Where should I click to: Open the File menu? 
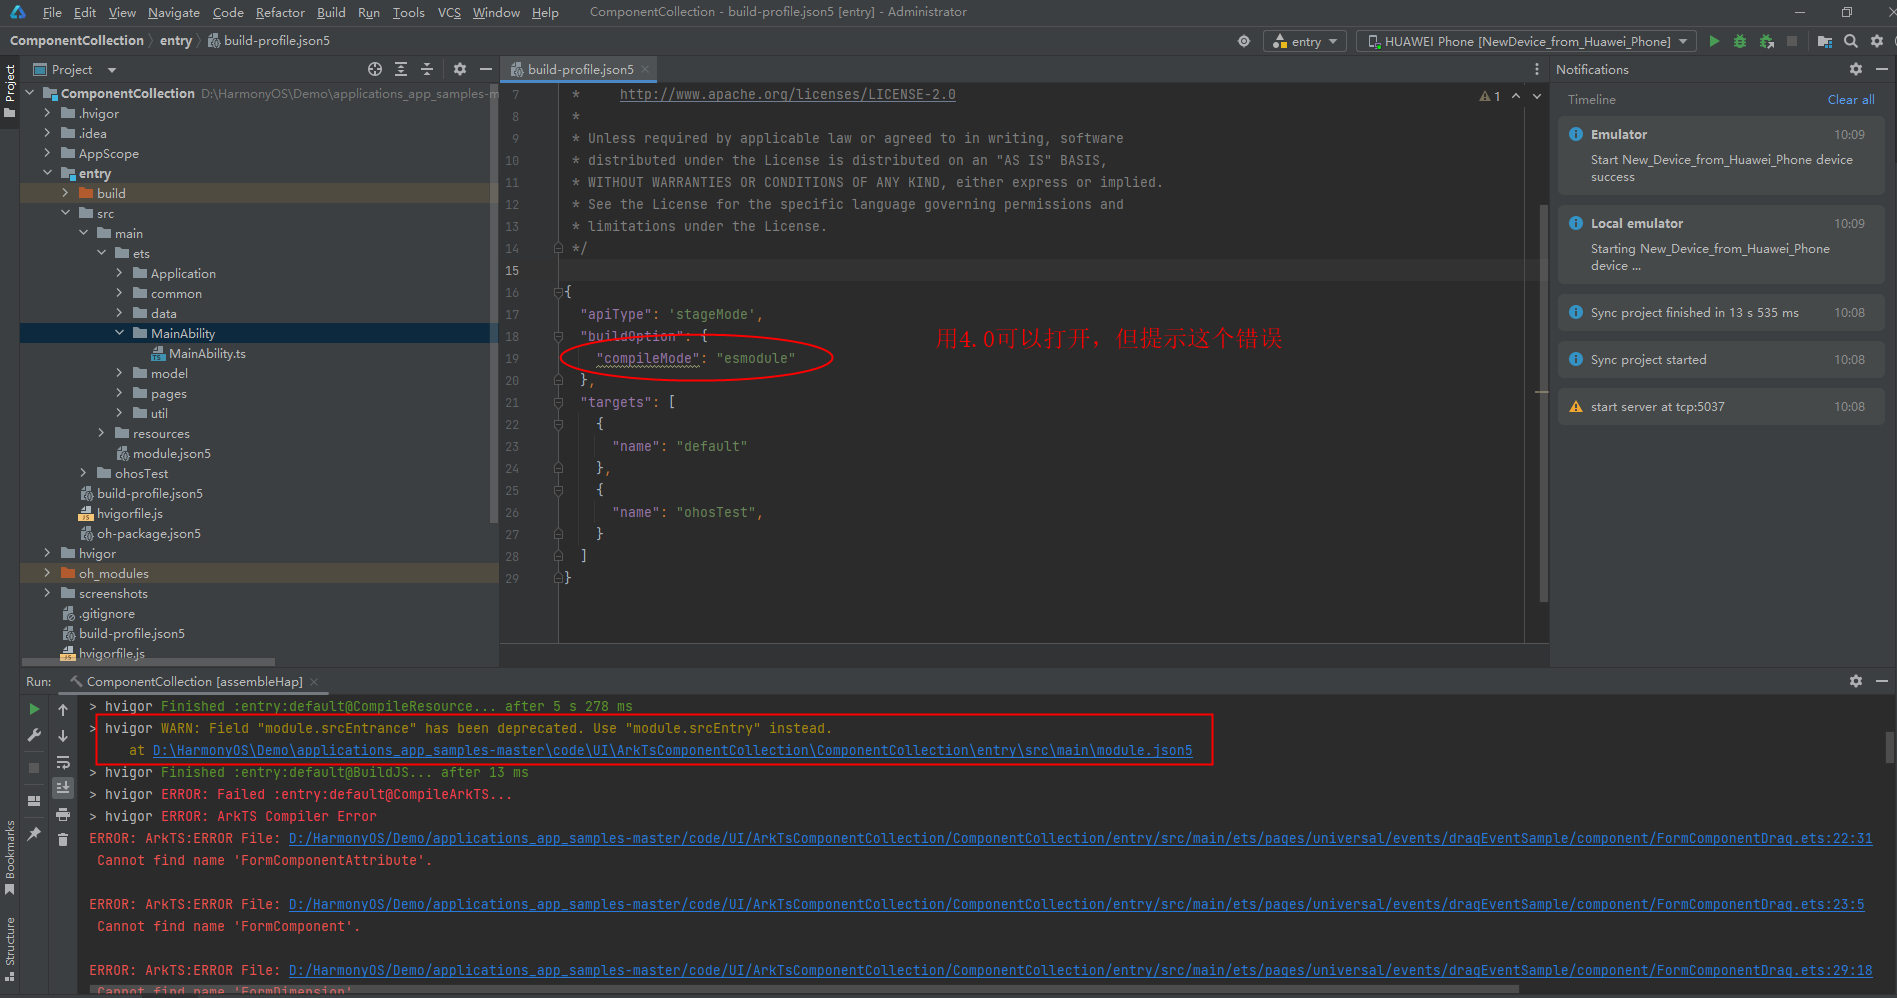point(52,12)
